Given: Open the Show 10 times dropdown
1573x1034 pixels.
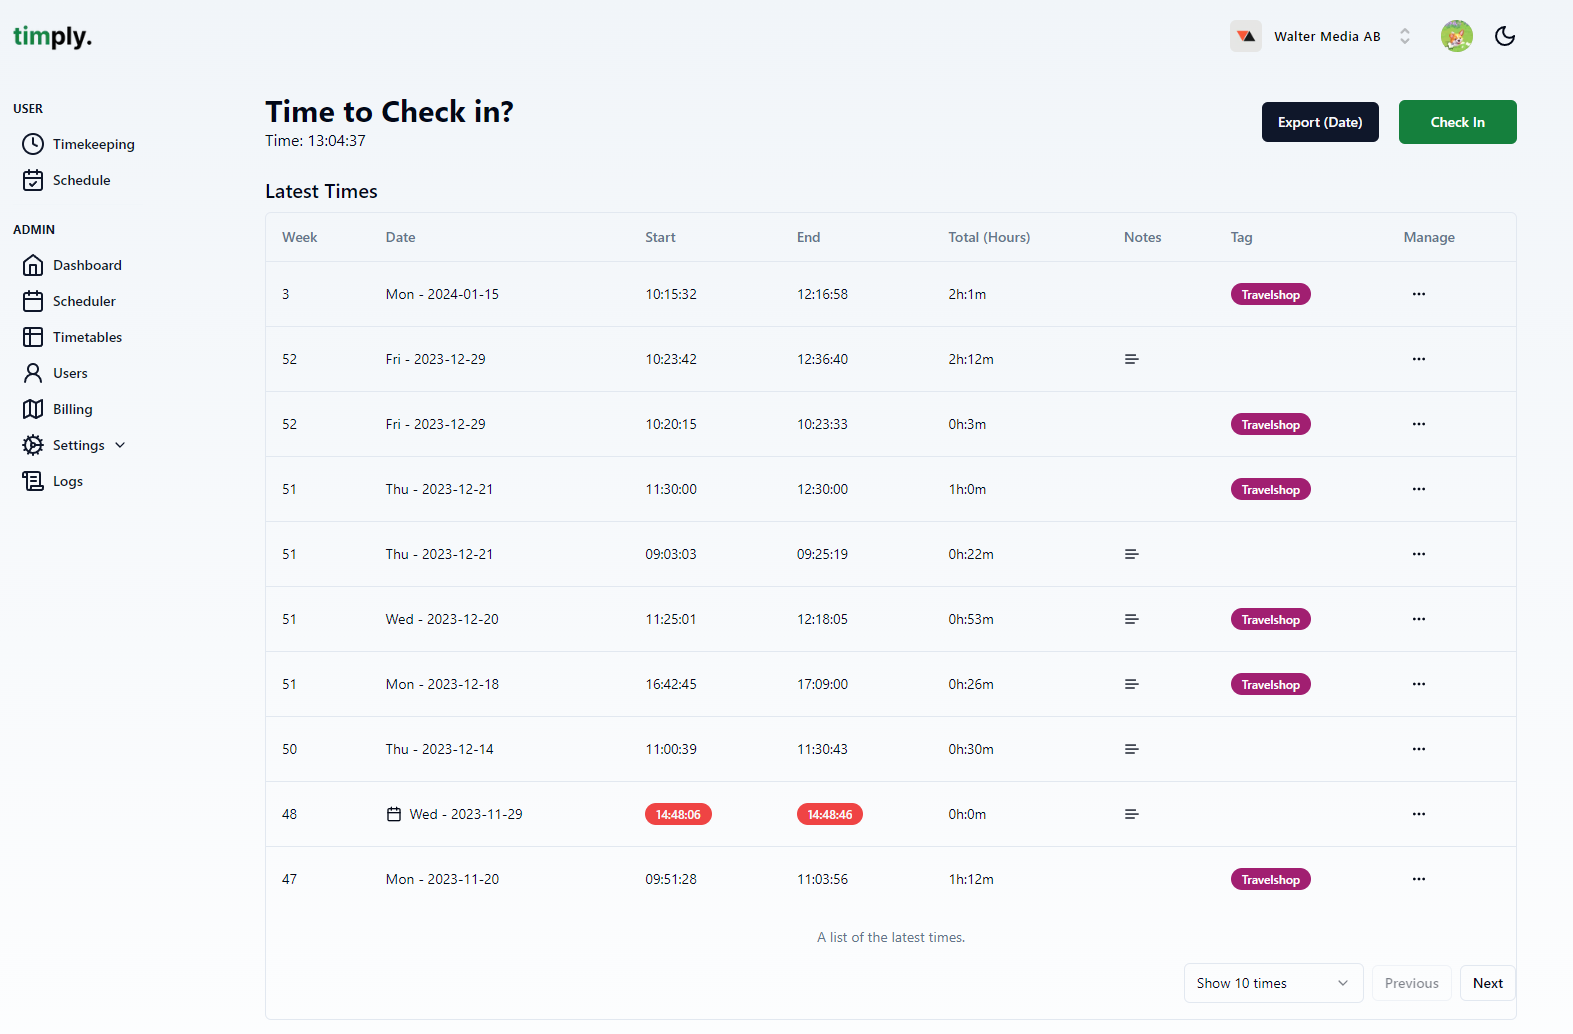Looking at the screenshot, I should (x=1273, y=983).
